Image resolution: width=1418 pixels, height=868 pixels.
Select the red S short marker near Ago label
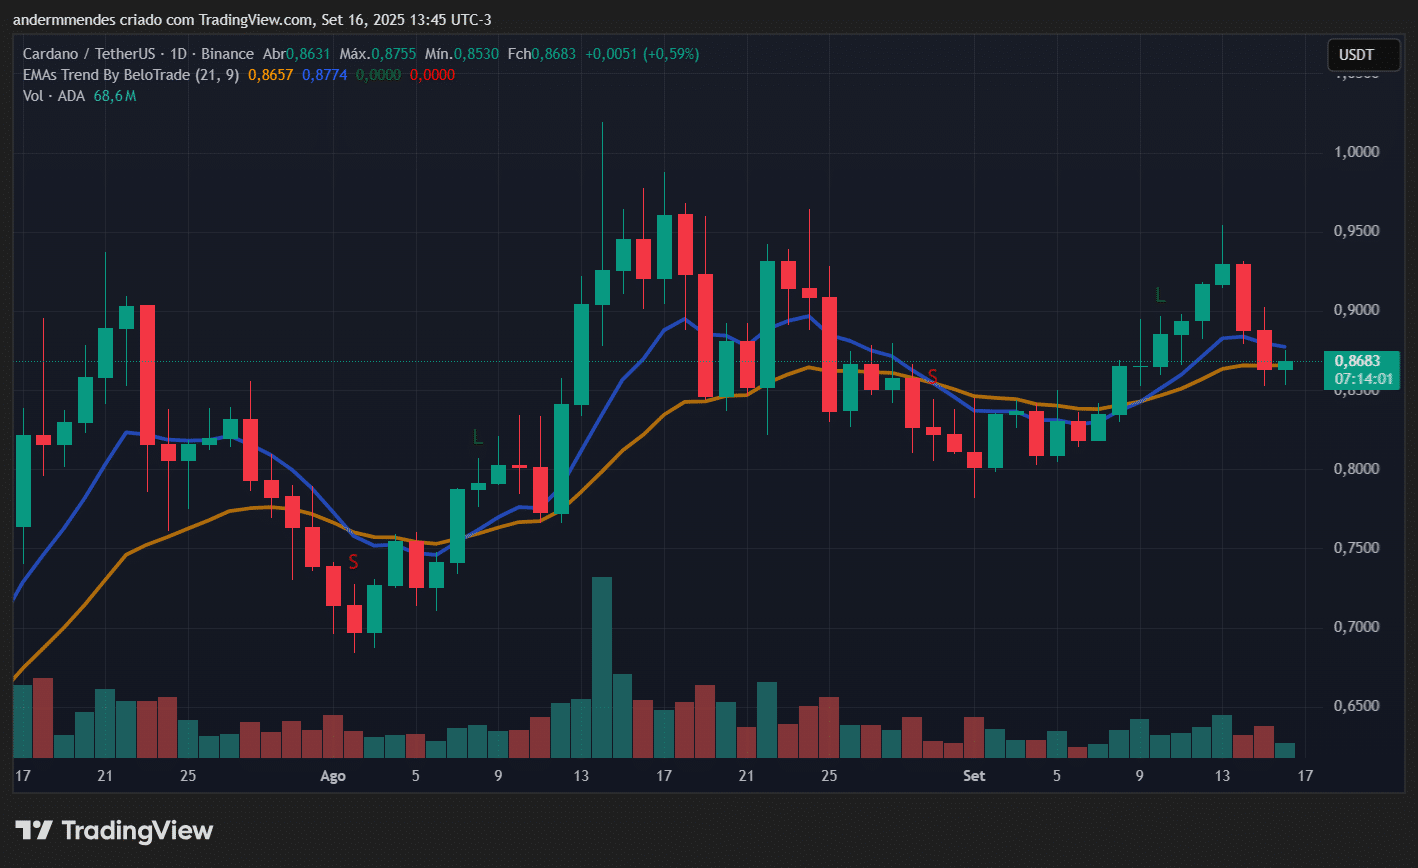pos(352,562)
